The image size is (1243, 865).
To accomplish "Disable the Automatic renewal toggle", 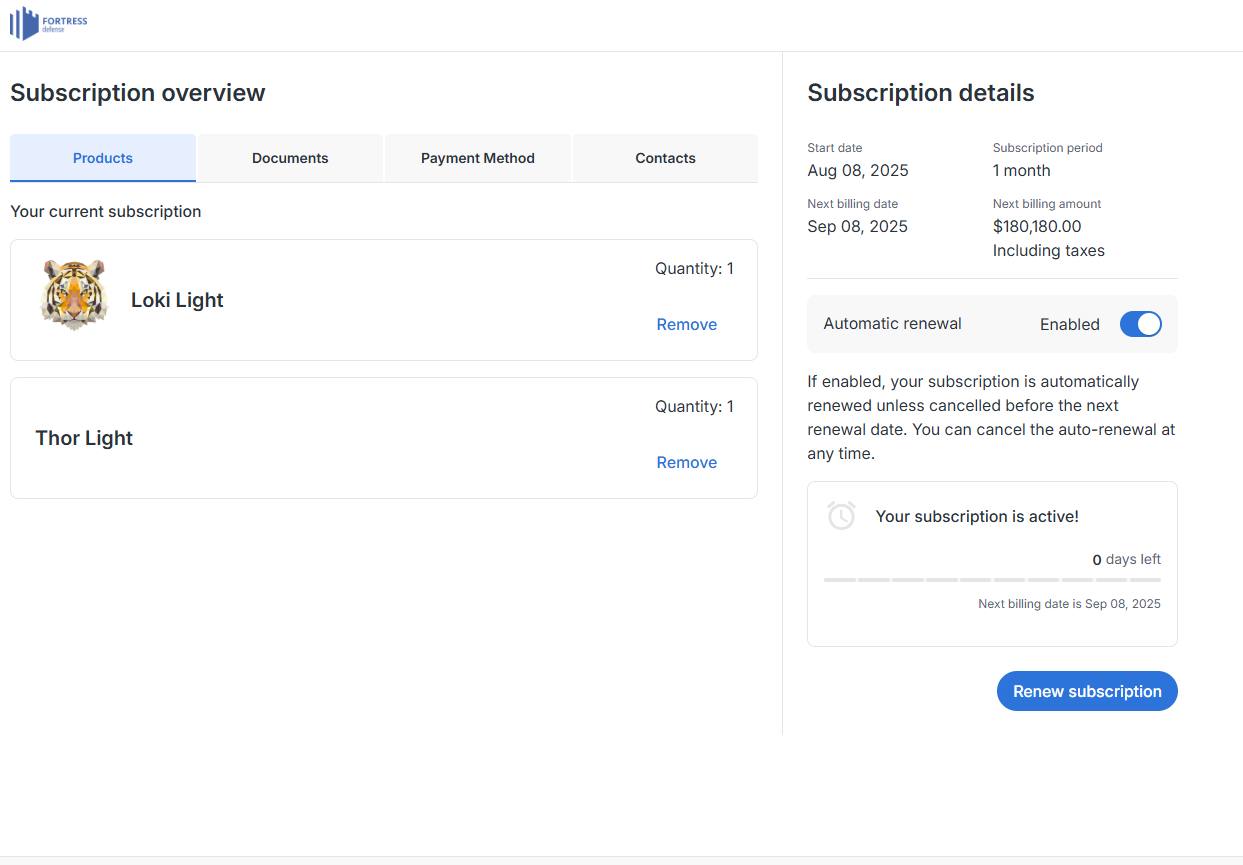I will click(x=1140, y=324).
